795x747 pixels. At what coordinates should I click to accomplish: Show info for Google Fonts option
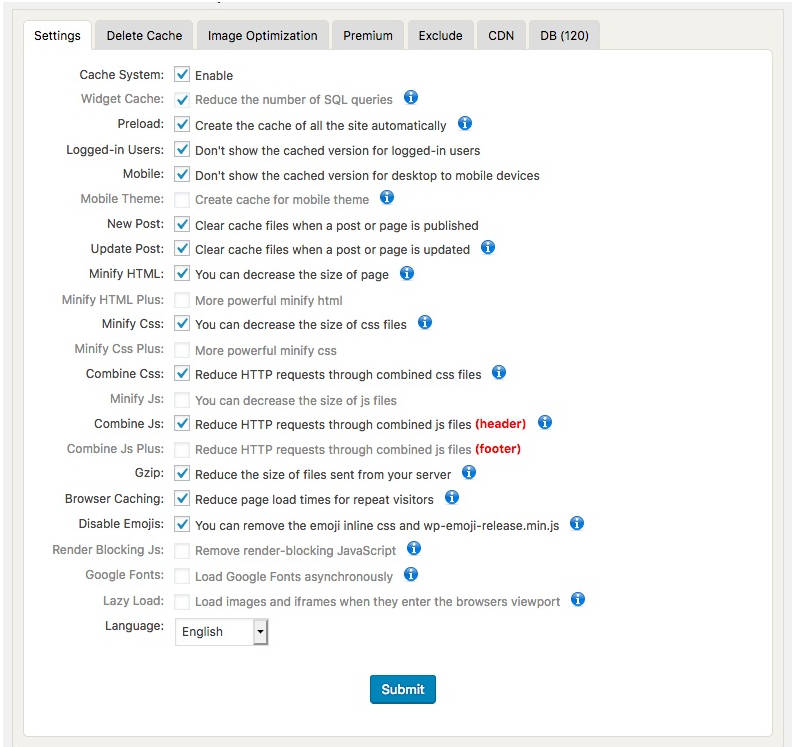411,574
